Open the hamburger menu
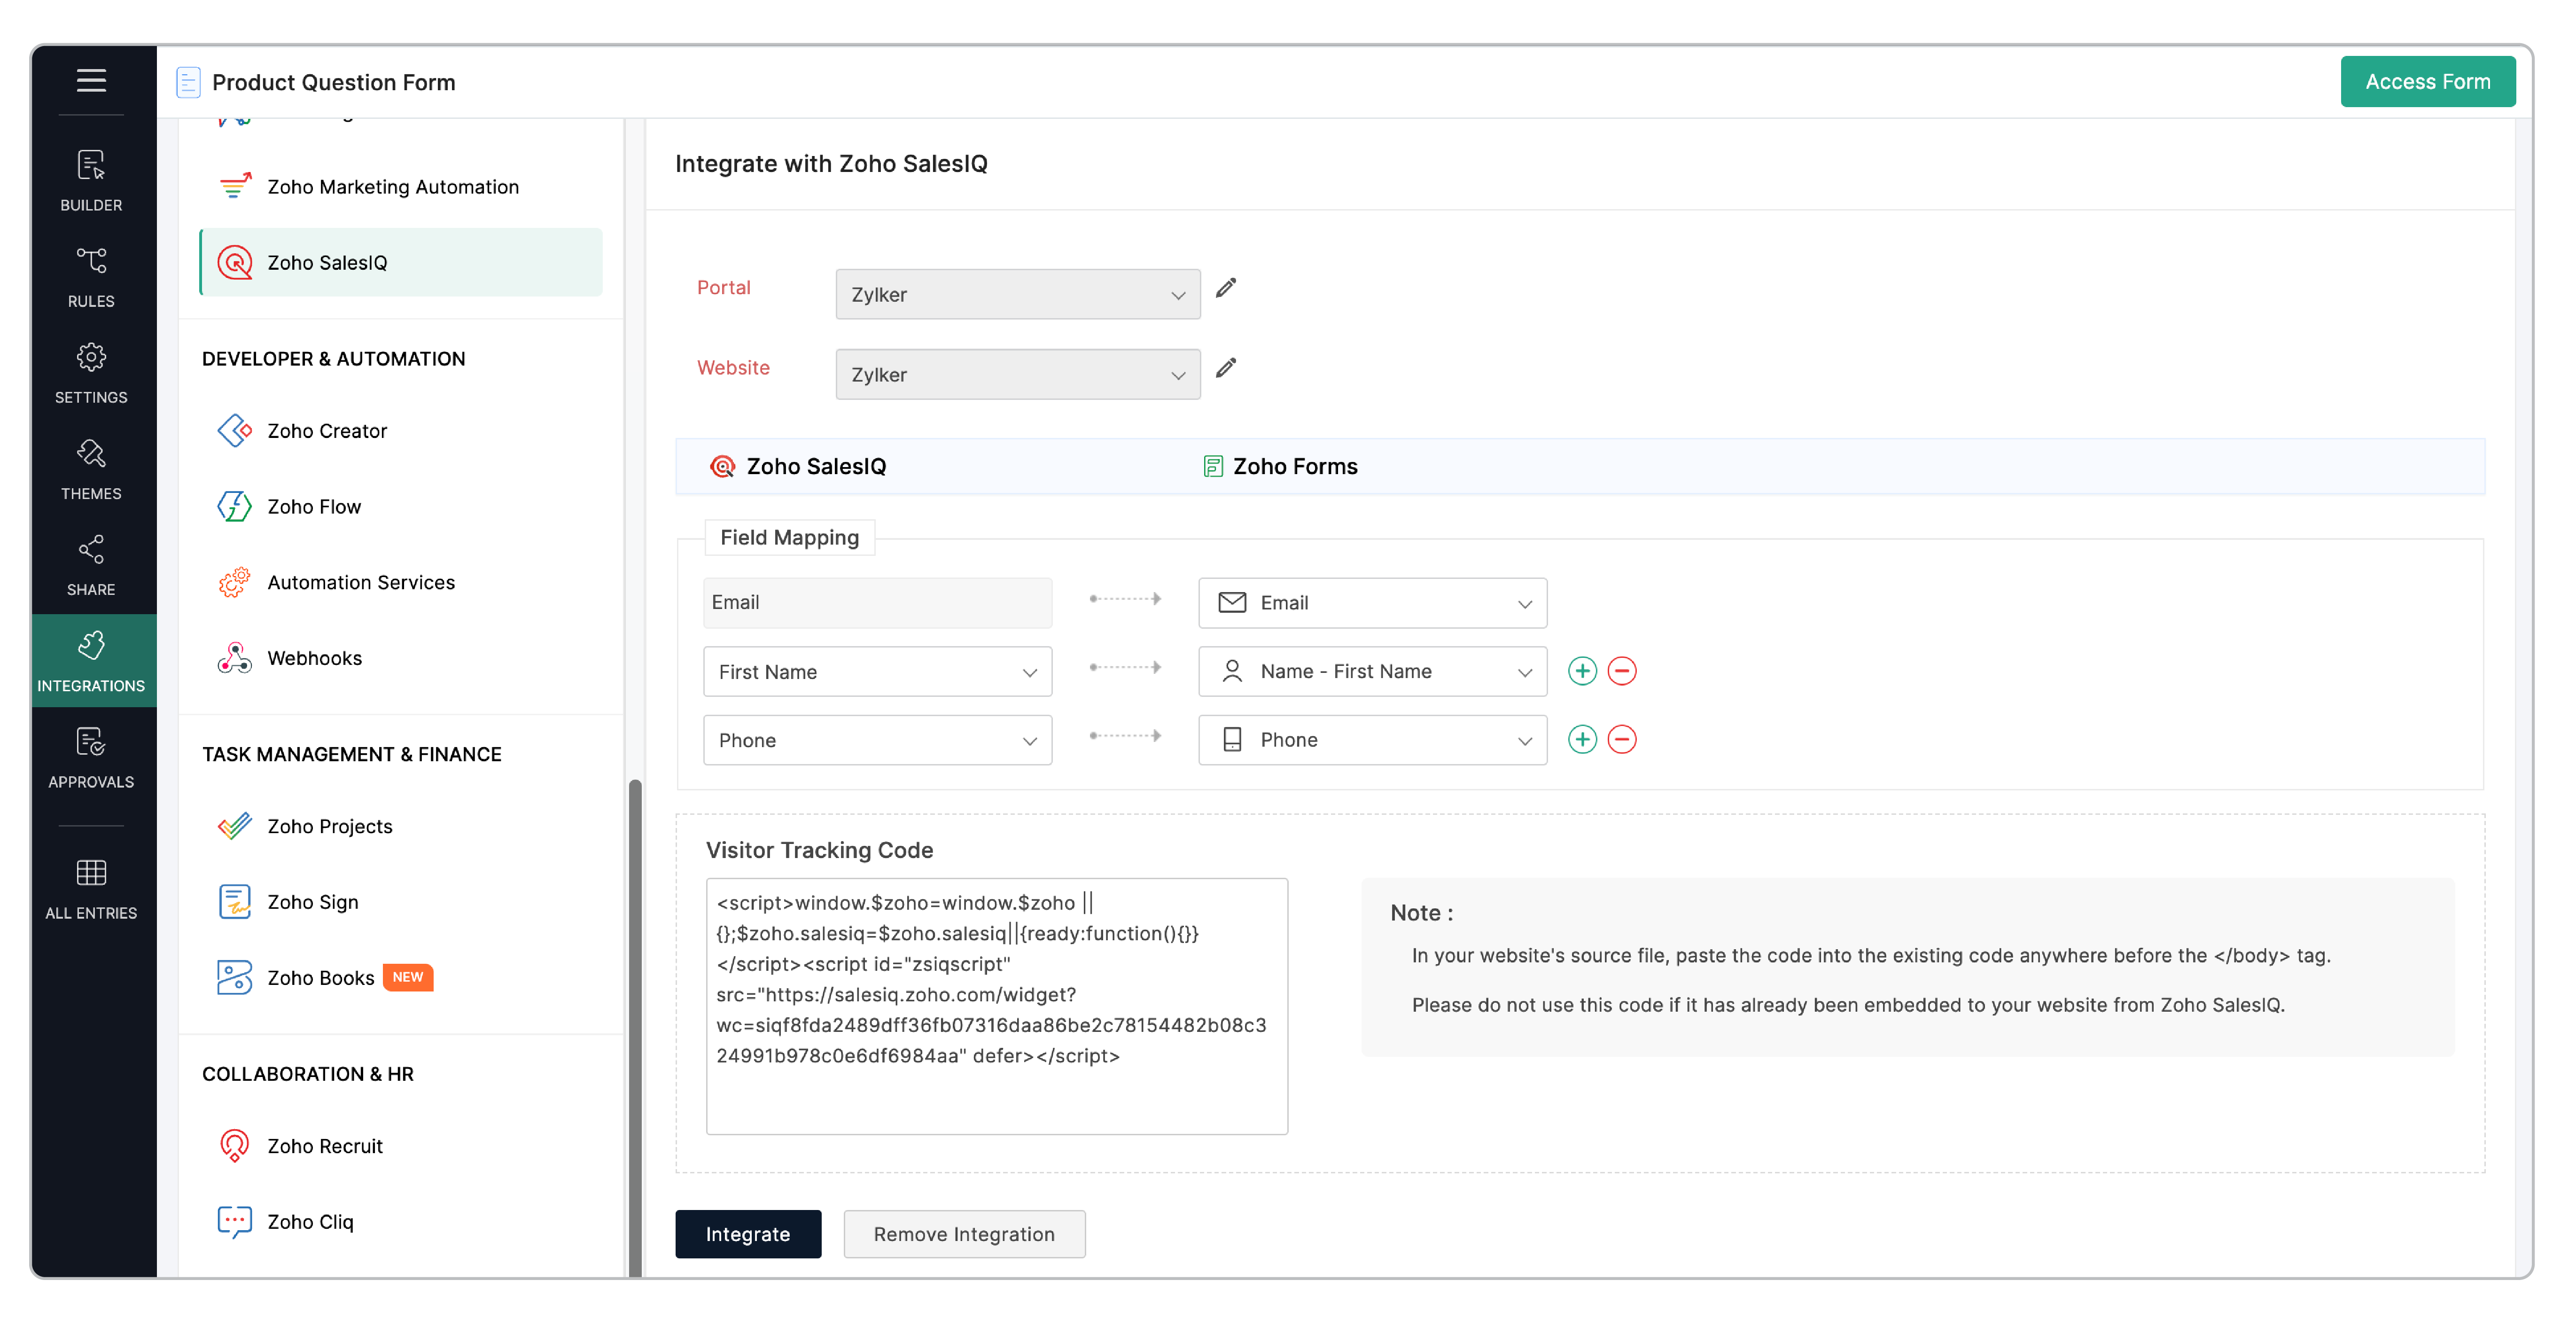The image size is (2576, 1327). (91, 80)
